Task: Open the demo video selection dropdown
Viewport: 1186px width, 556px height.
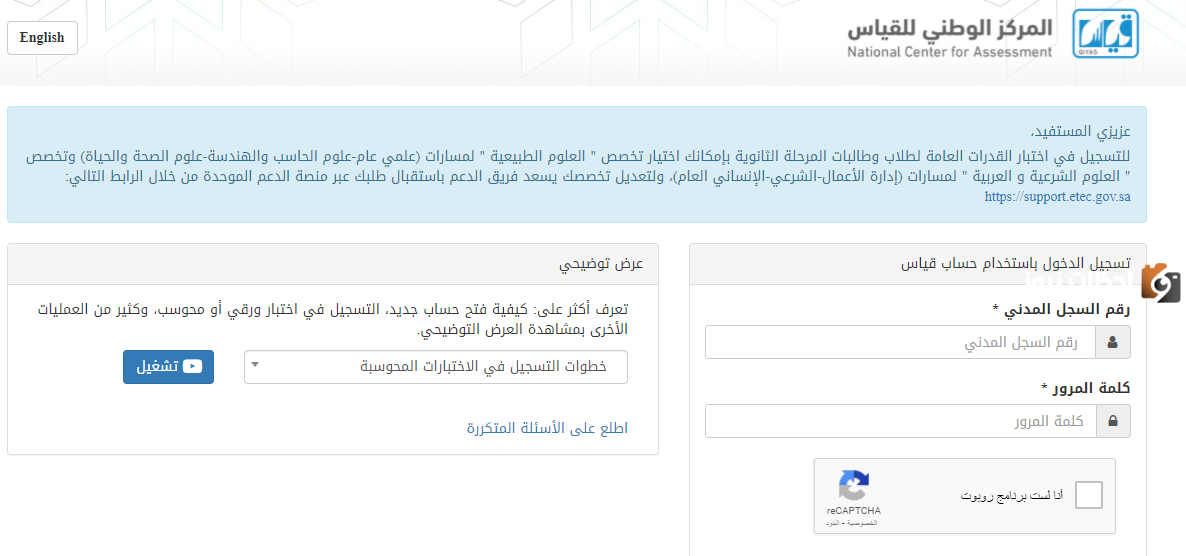Action: (x=436, y=367)
